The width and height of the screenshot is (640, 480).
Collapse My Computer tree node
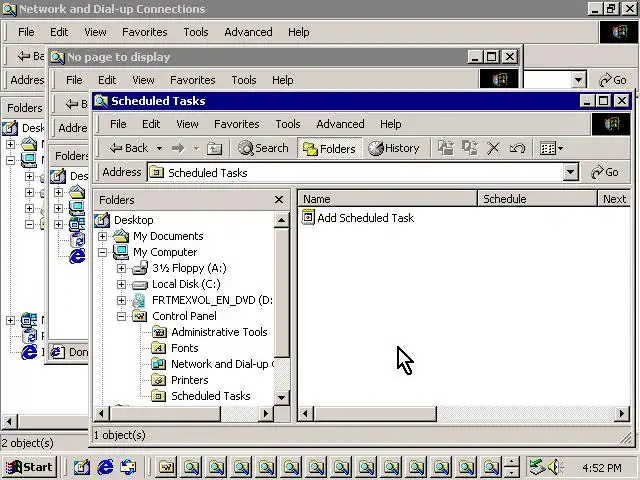102,252
